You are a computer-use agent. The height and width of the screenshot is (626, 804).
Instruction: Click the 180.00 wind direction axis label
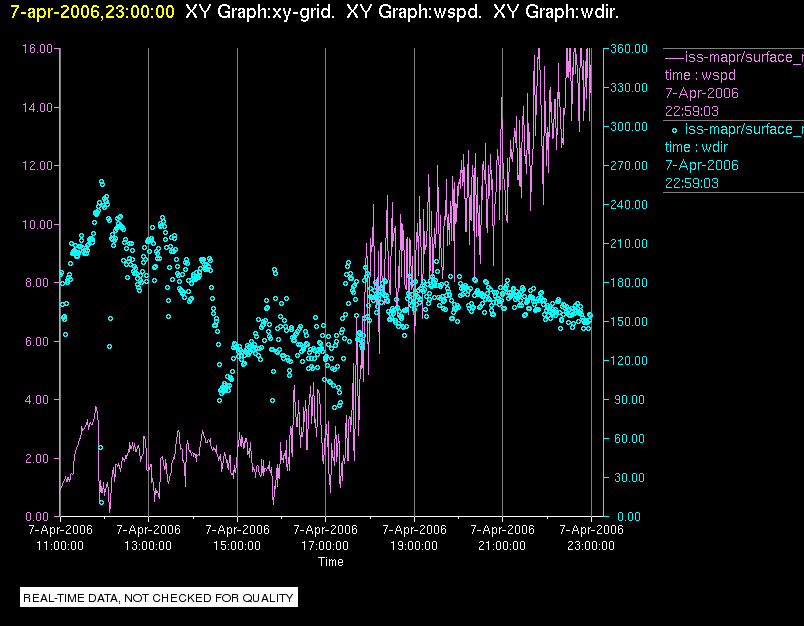click(x=629, y=282)
